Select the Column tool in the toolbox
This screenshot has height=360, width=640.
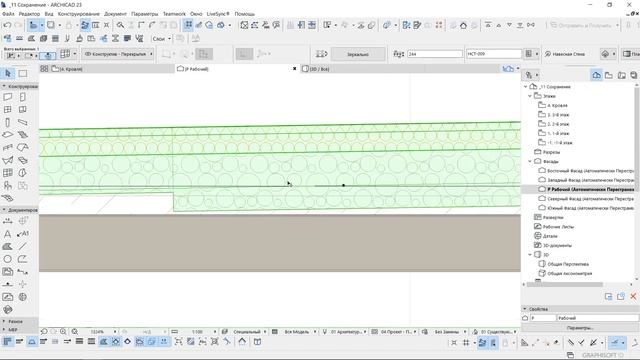[7, 122]
